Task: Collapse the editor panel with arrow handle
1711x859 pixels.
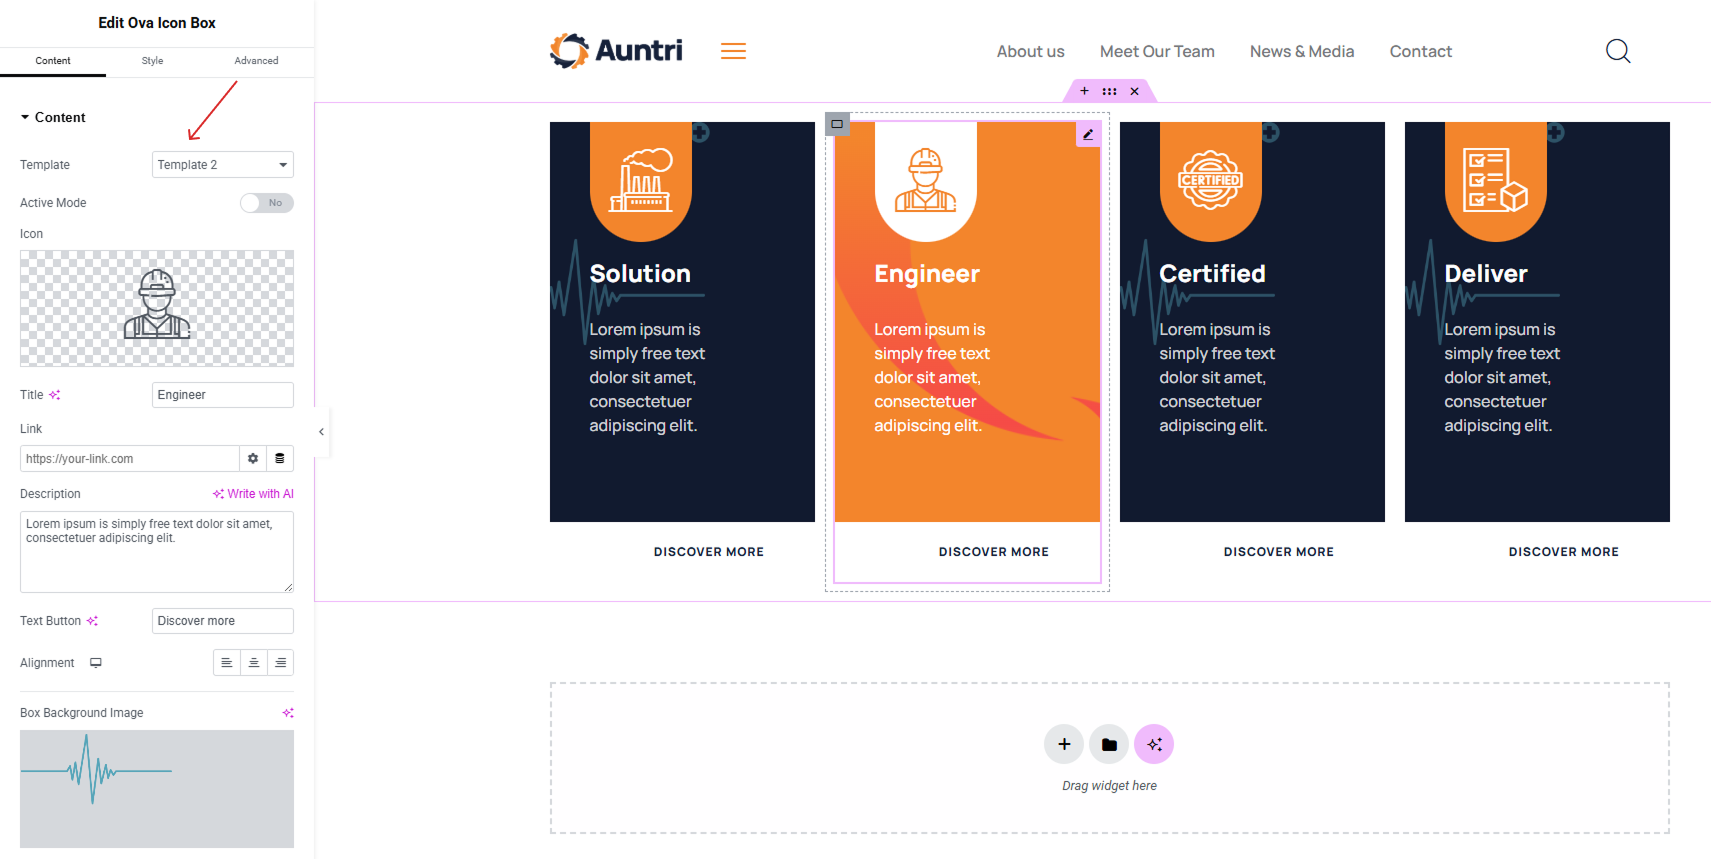Action: coord(321,432)
